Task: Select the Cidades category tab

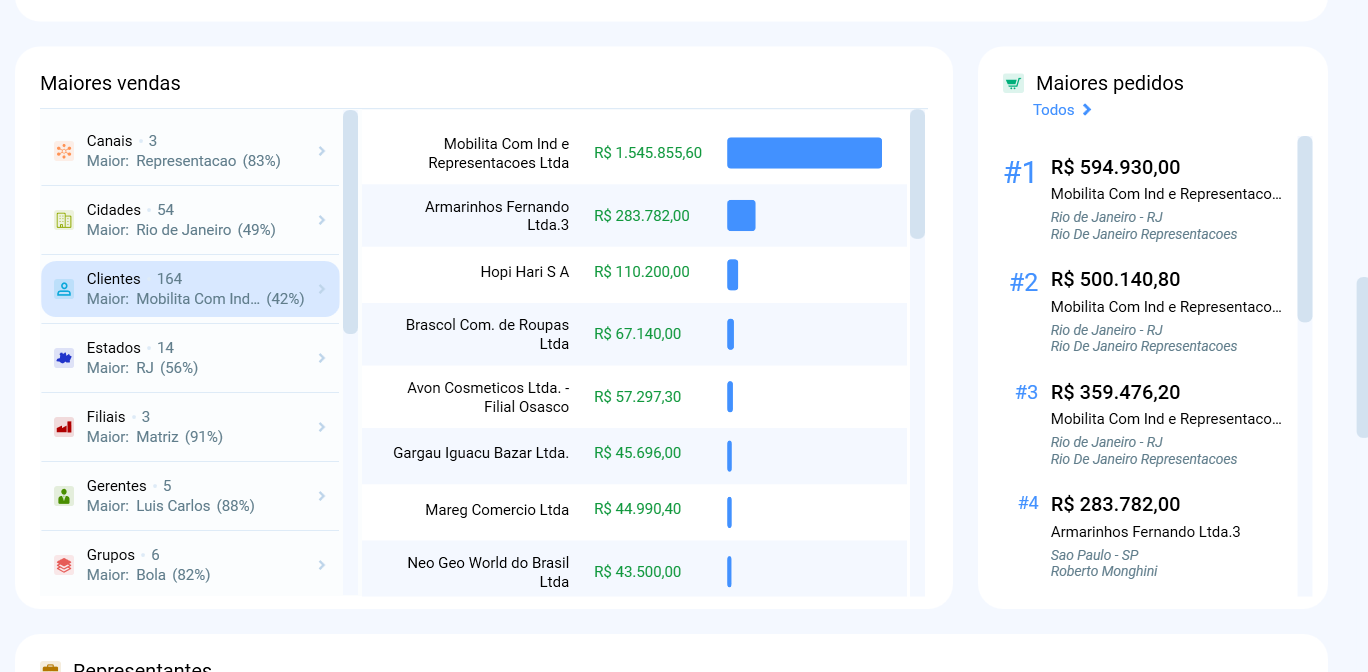Action: [190, 220]
